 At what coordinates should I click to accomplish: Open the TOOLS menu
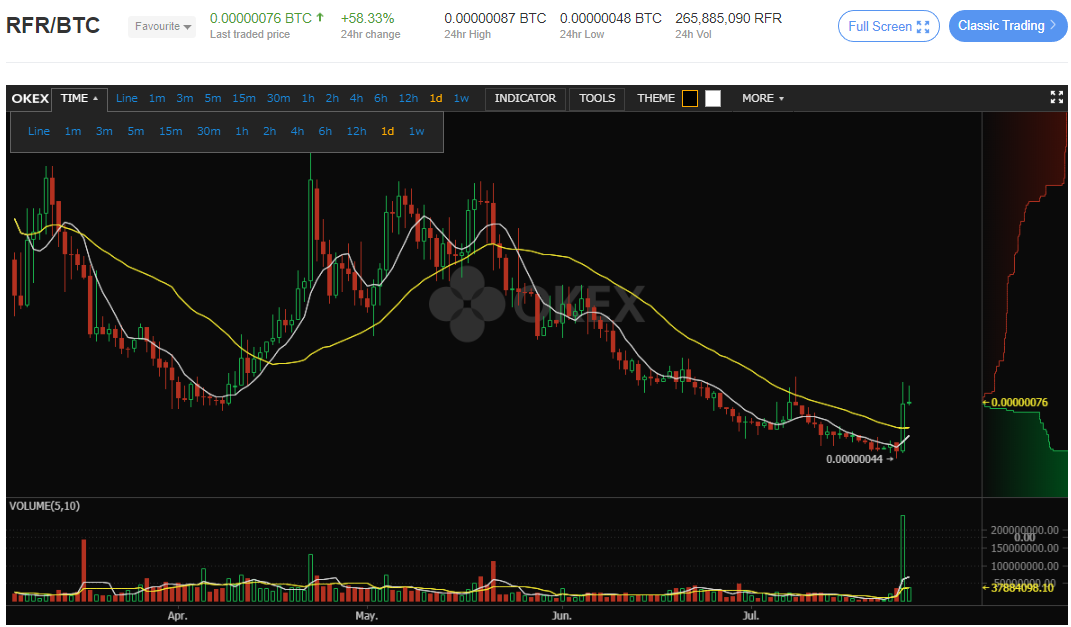click(x=597, y=98)
